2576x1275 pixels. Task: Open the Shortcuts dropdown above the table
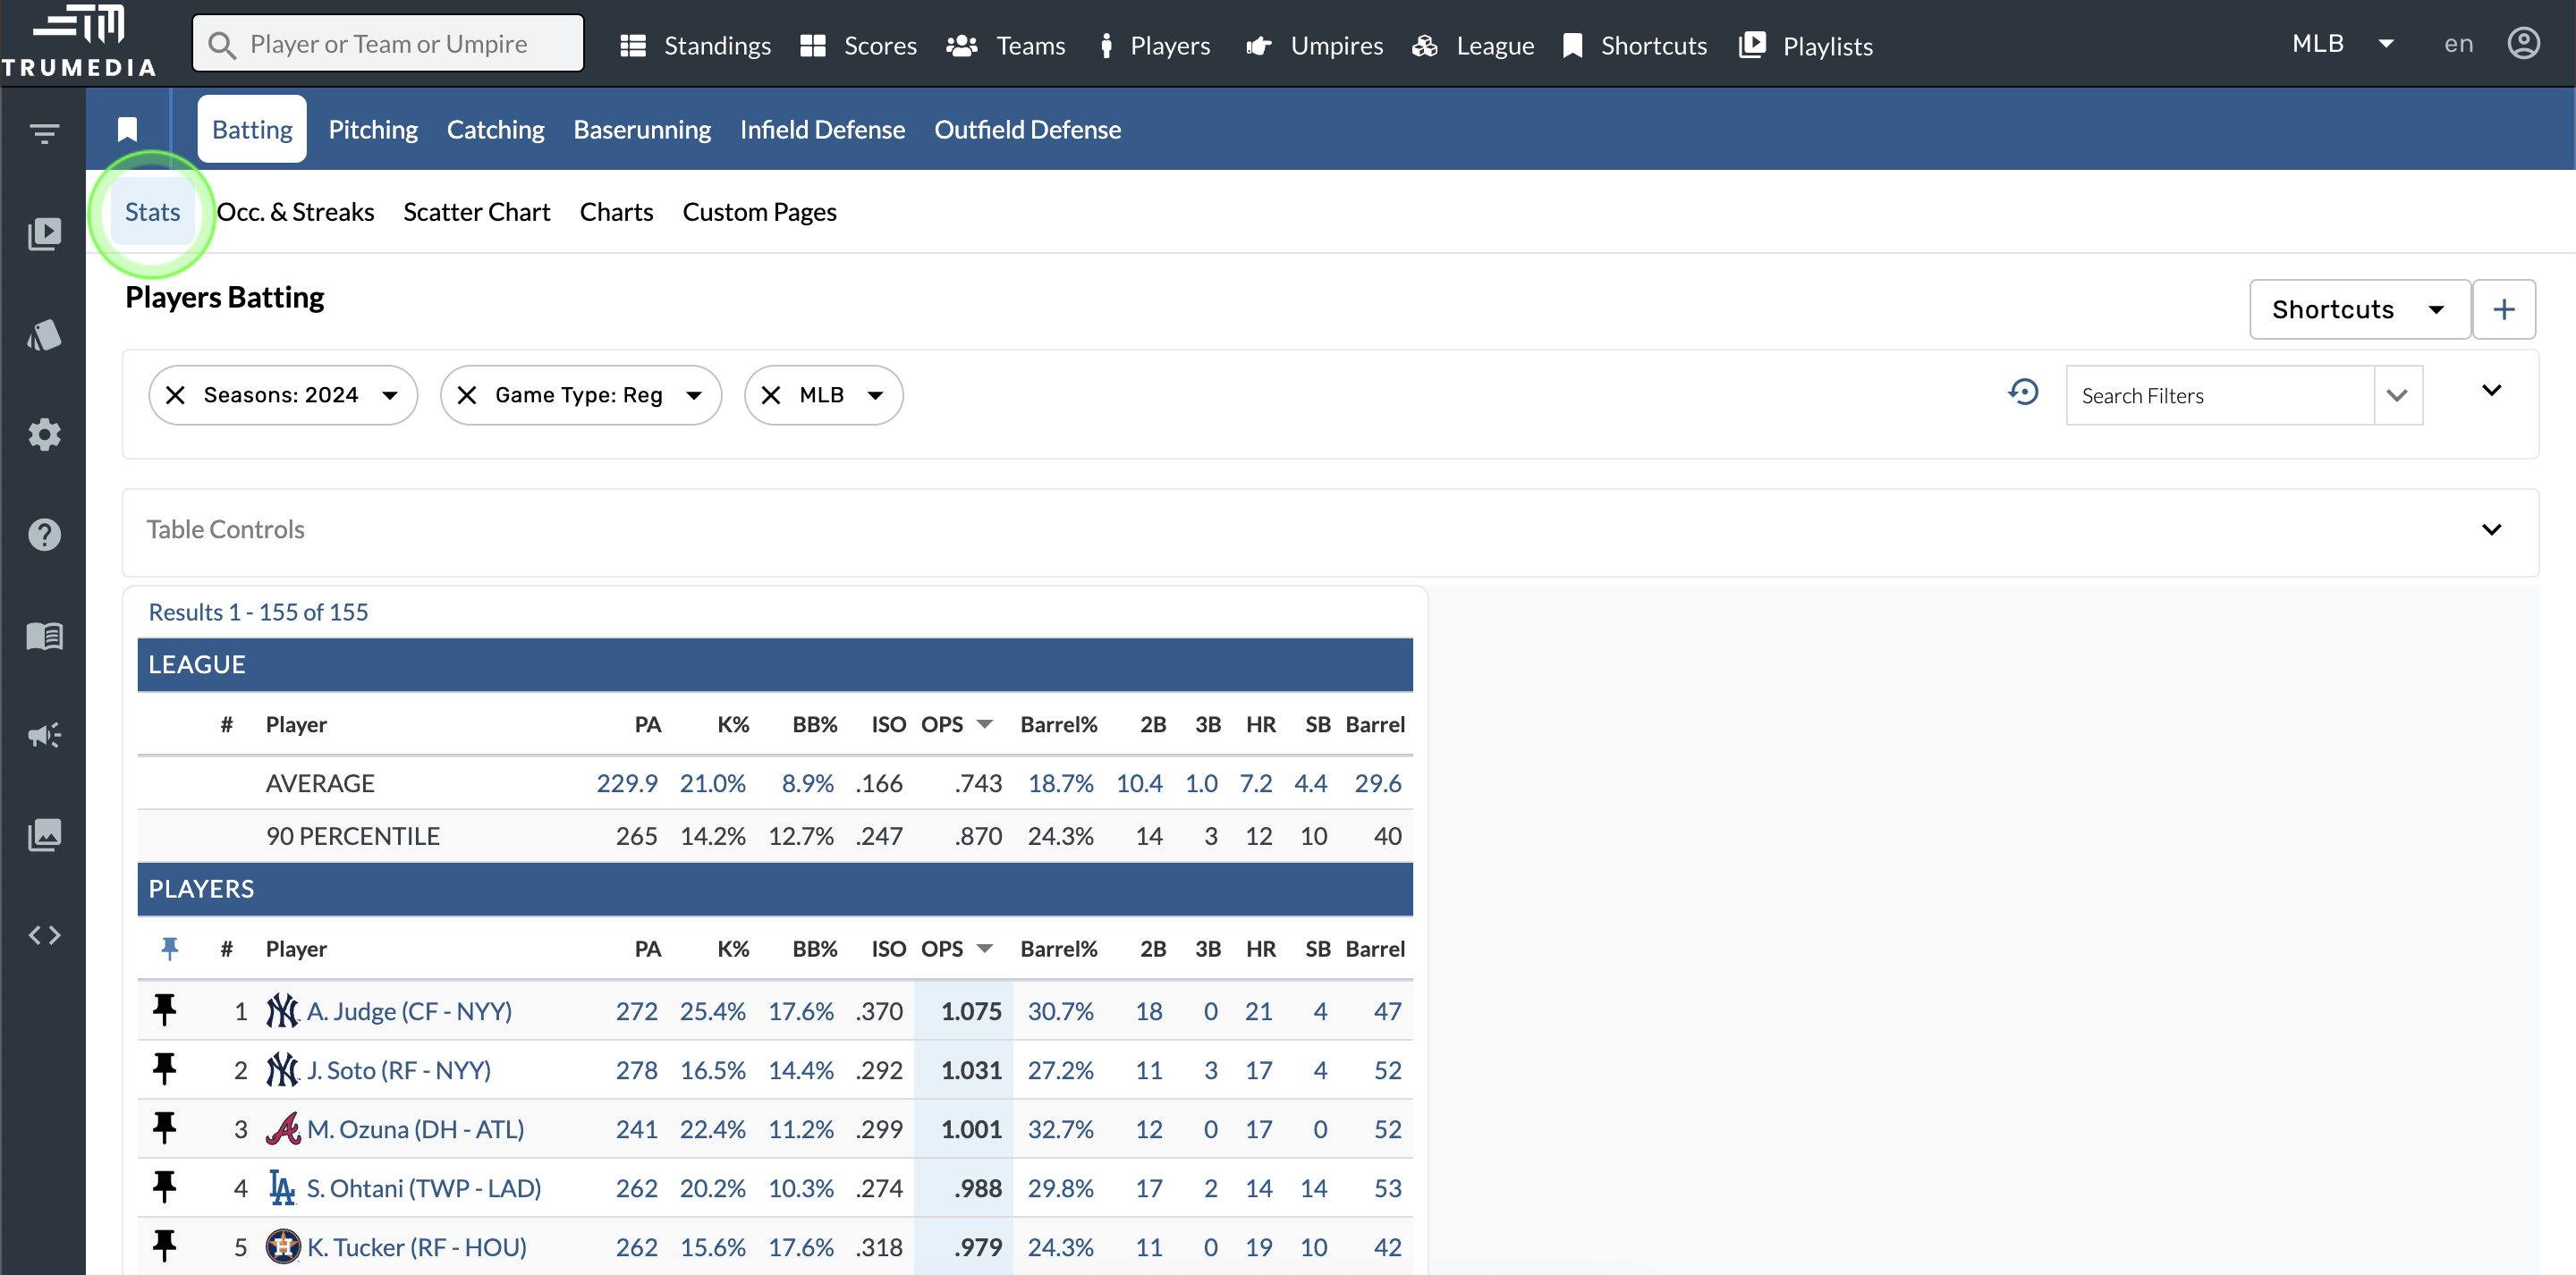[x=2357, y=309]
